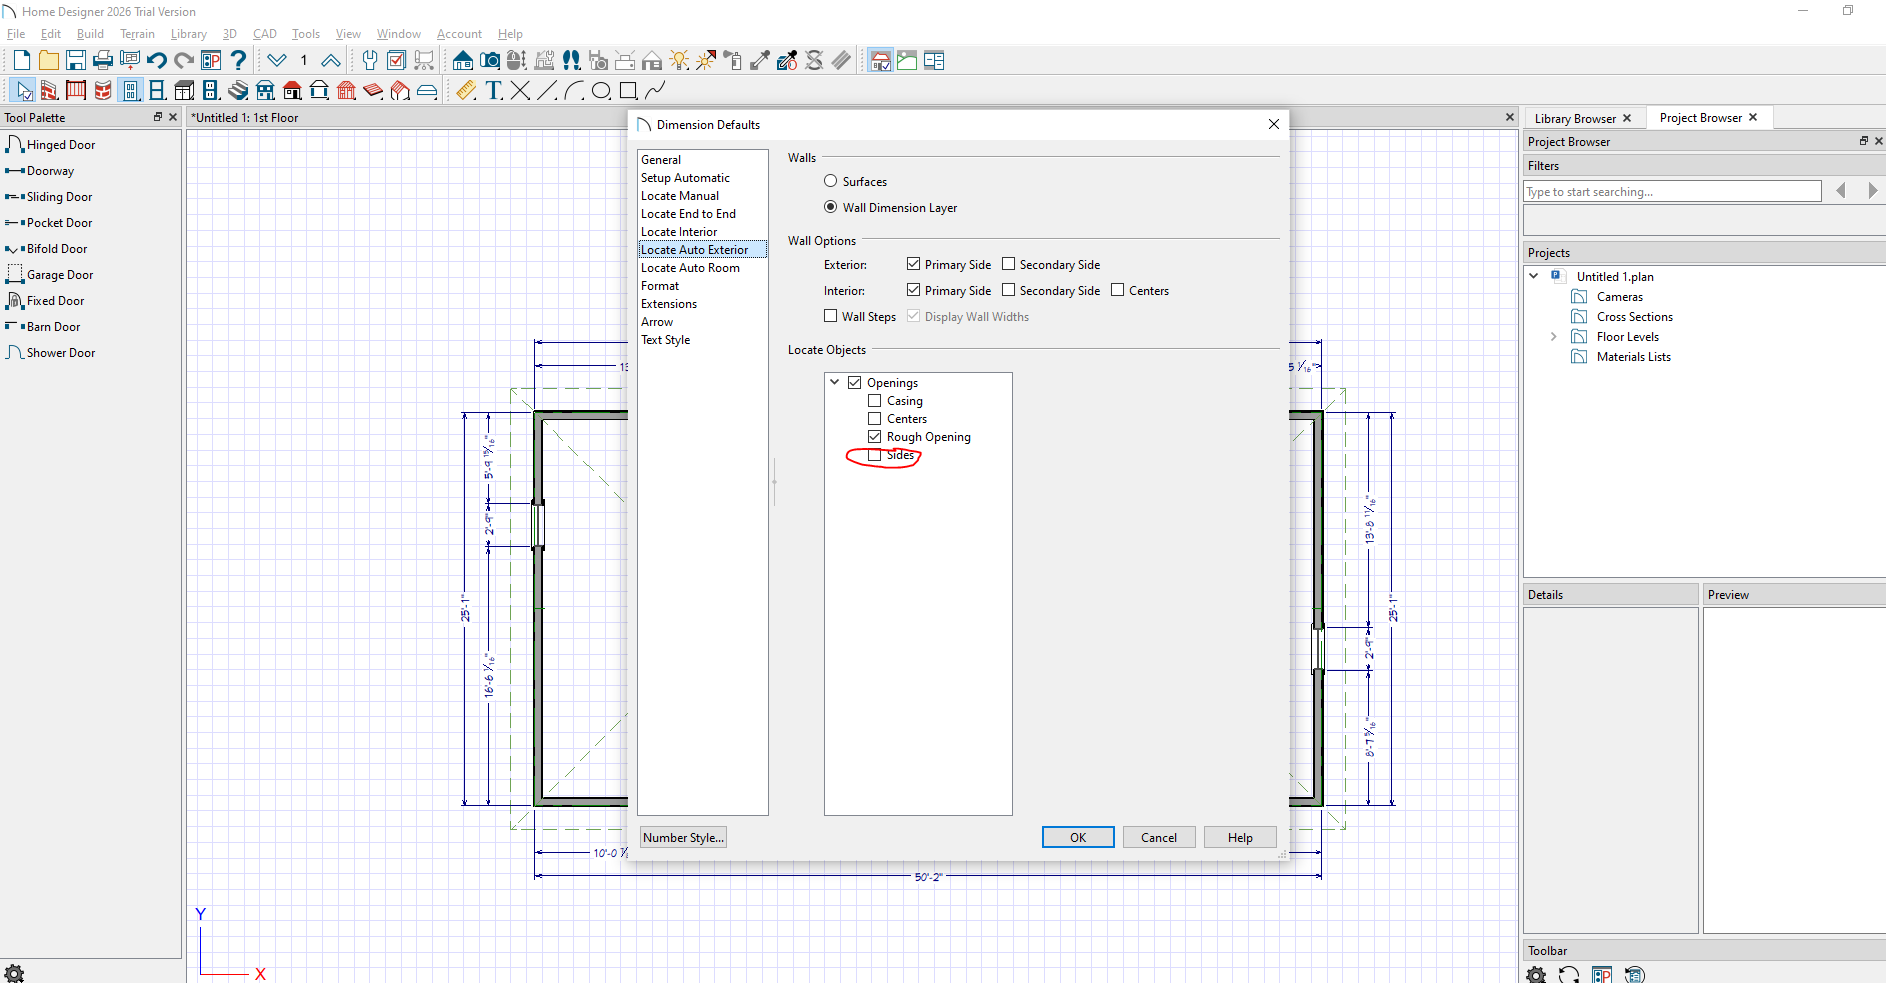Click the Undo arrow icon
The width and height of the screenshot is (1886, 983).
click(x=157, y=61)
